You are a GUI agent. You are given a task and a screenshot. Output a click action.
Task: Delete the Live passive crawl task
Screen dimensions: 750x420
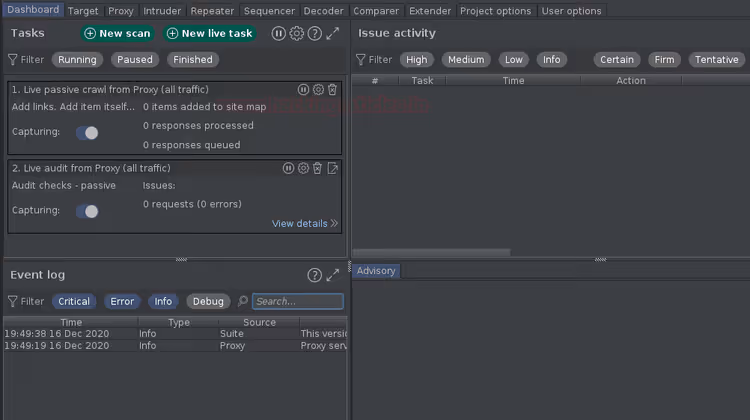point(332,89)
